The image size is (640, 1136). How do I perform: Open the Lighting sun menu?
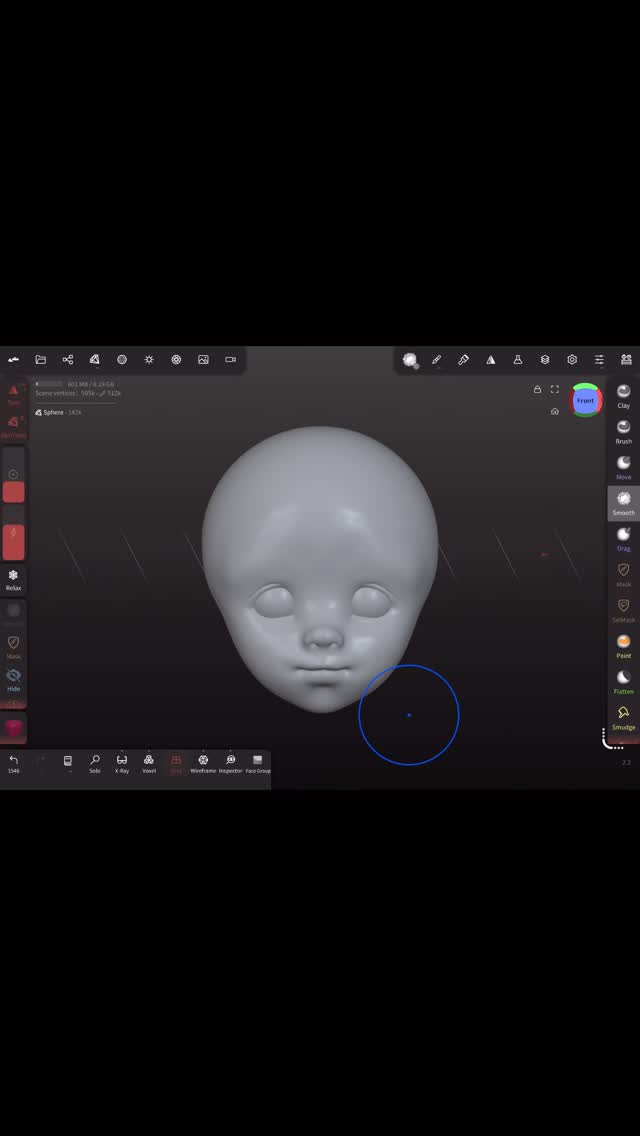point(149,359)
